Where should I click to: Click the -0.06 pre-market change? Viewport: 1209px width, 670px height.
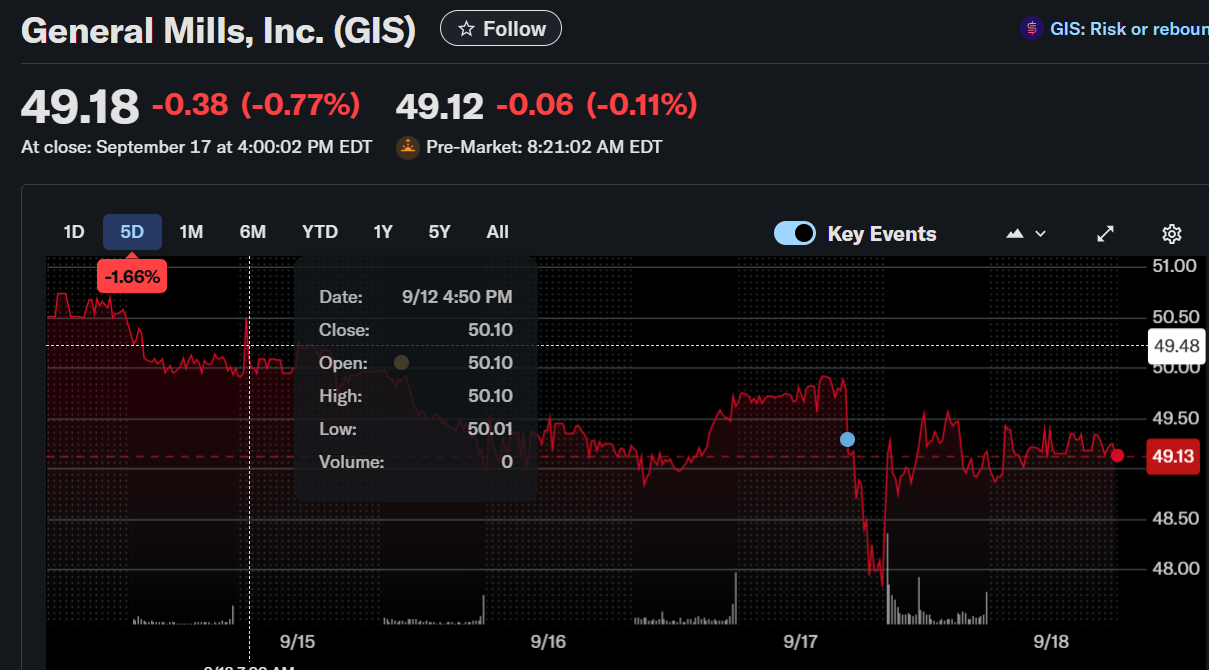535,104
